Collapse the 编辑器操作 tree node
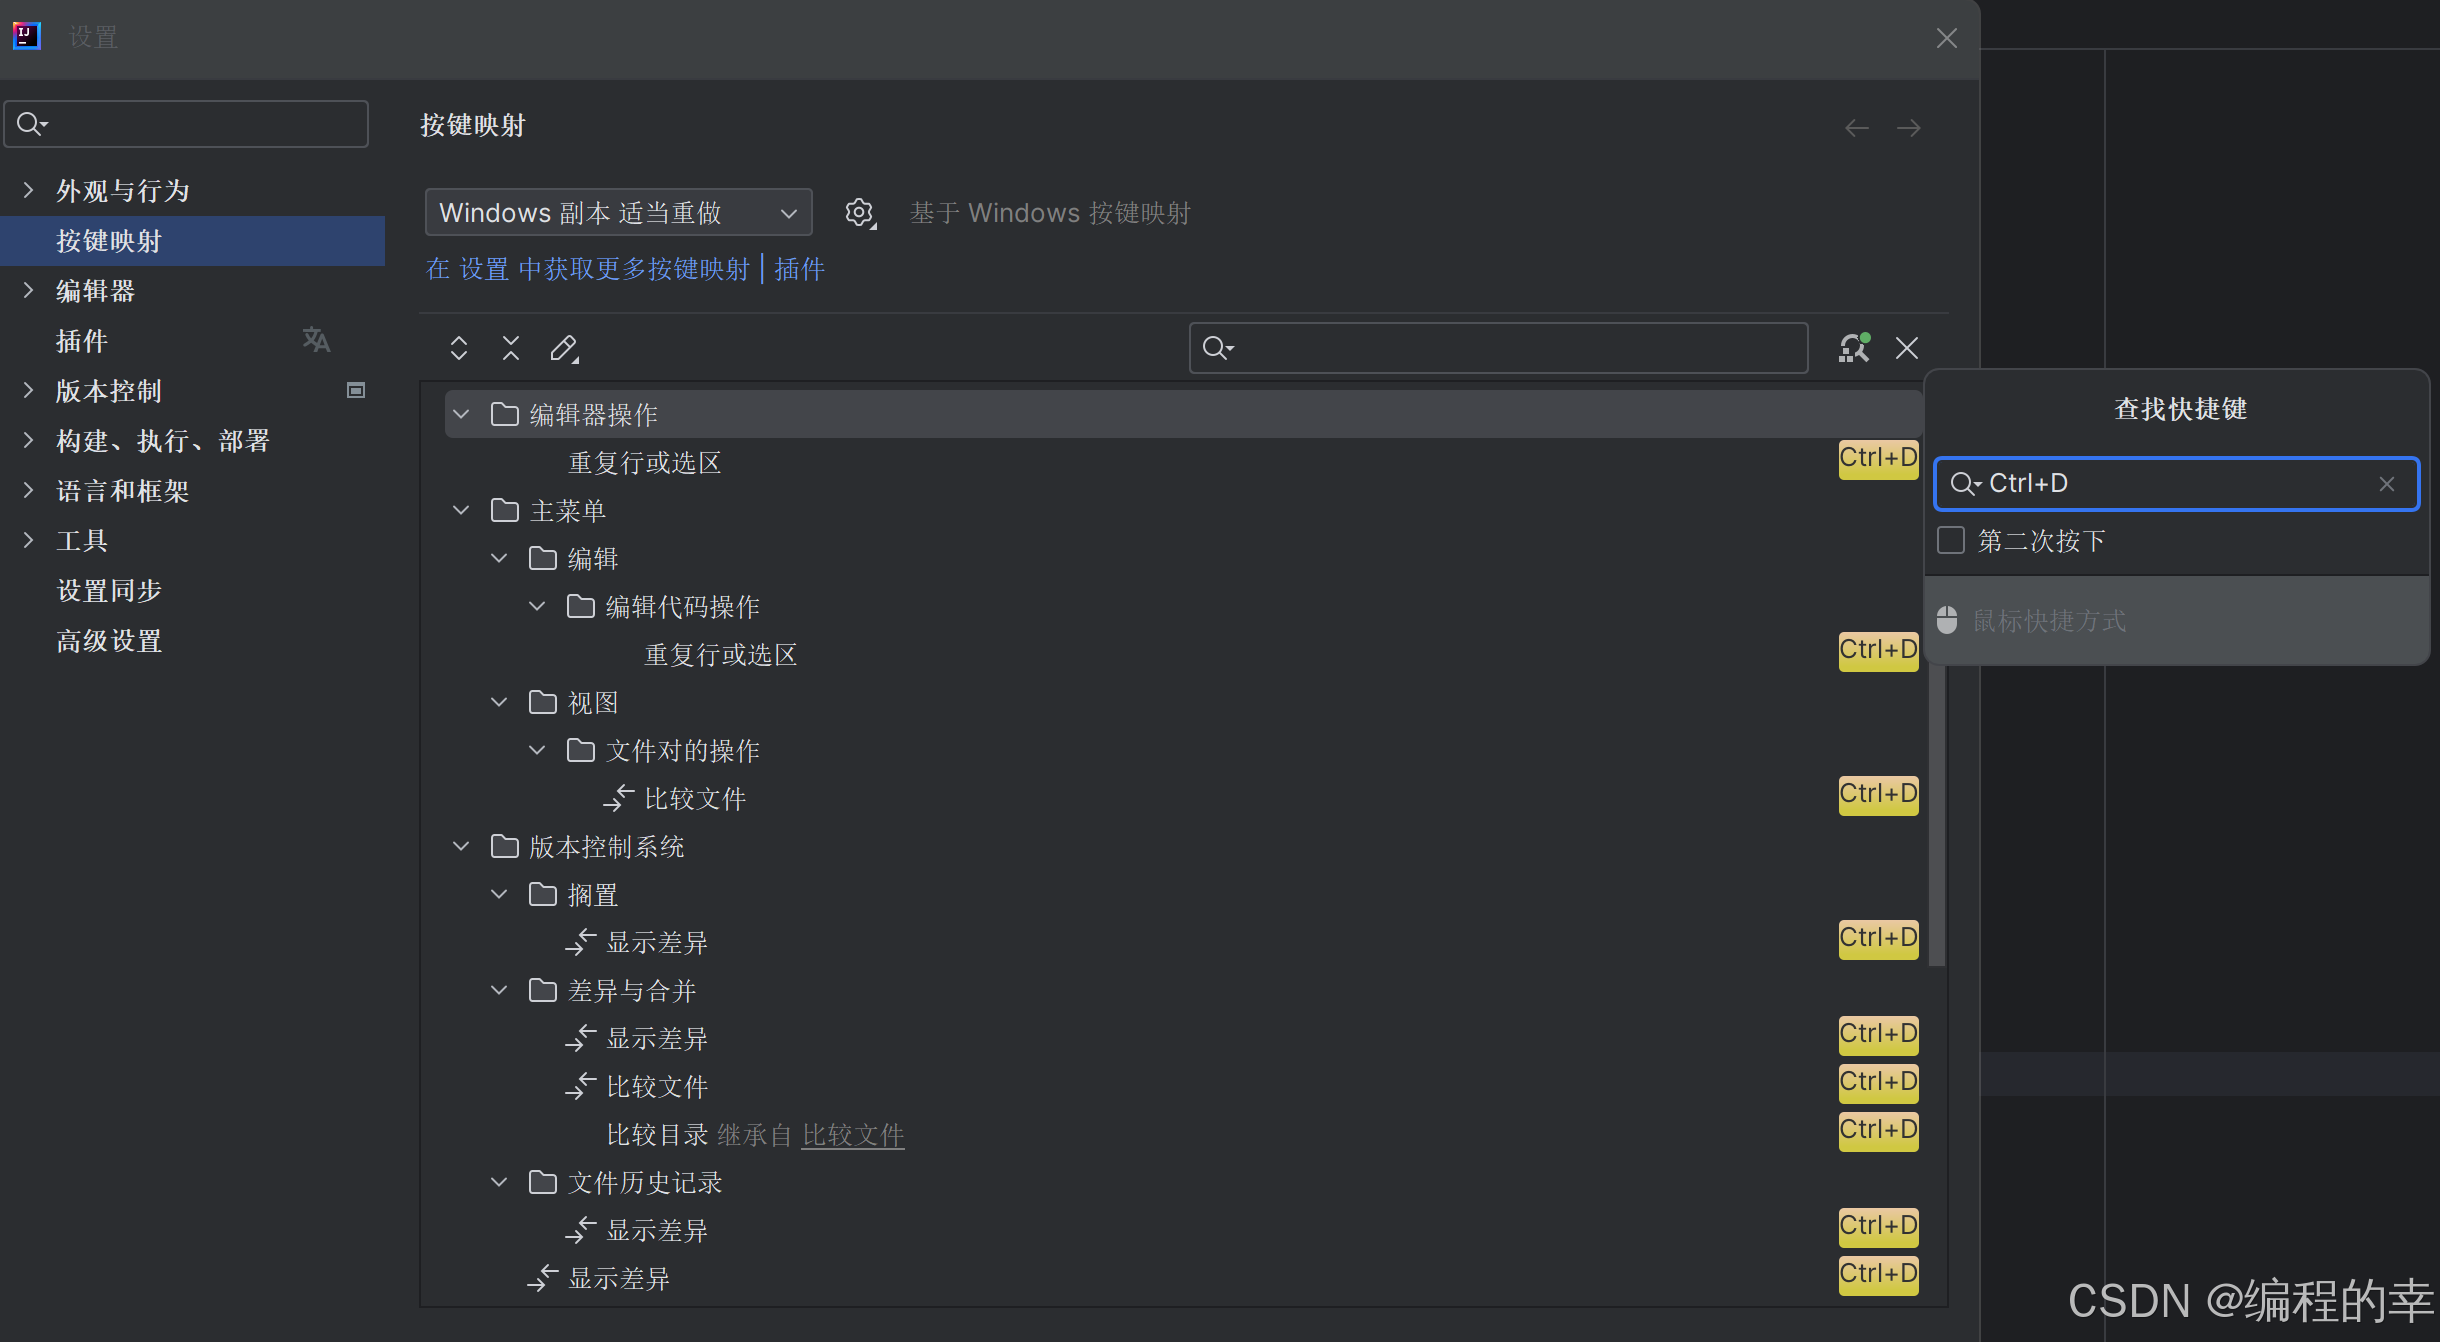Screen dimensions: 2440x1342 [x=461, y=414]
